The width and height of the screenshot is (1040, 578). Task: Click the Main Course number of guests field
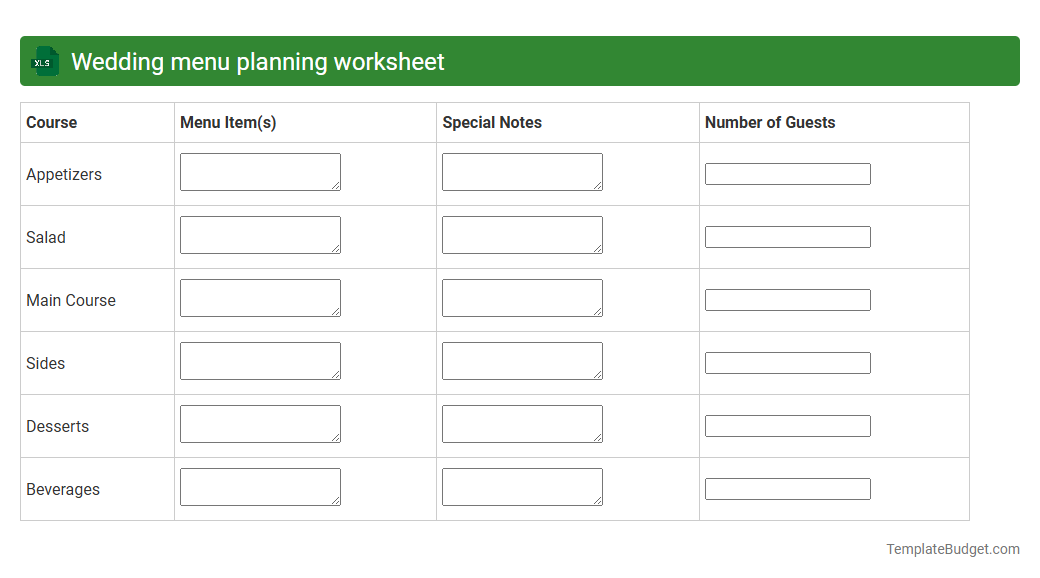click(x=788, y=299)
